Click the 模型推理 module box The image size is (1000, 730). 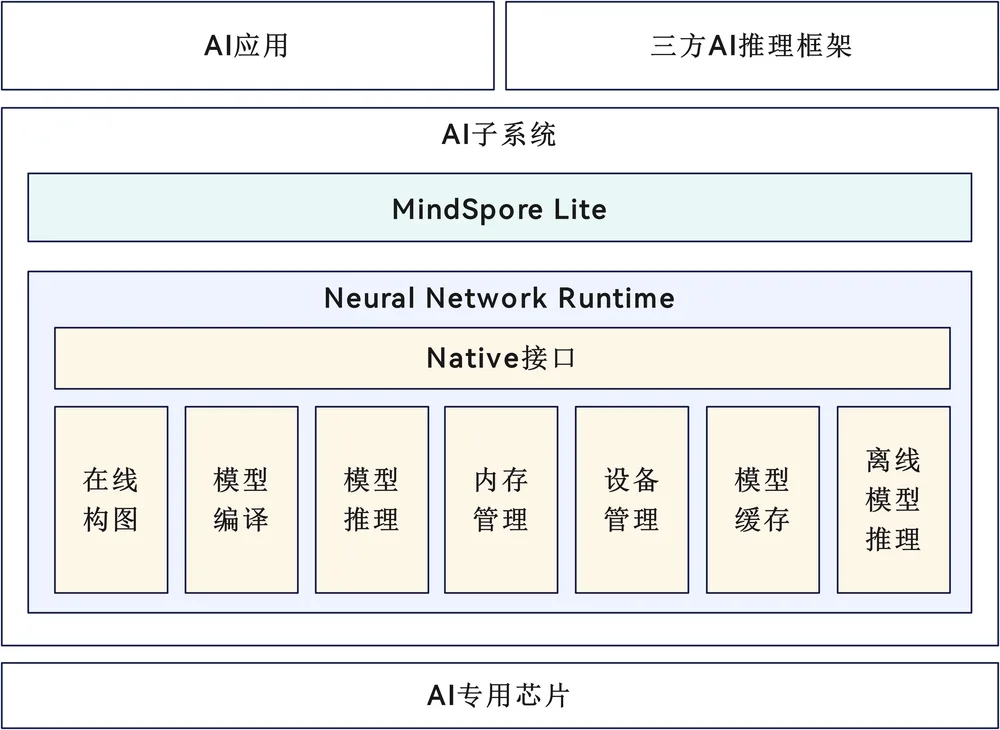(372, 500)
